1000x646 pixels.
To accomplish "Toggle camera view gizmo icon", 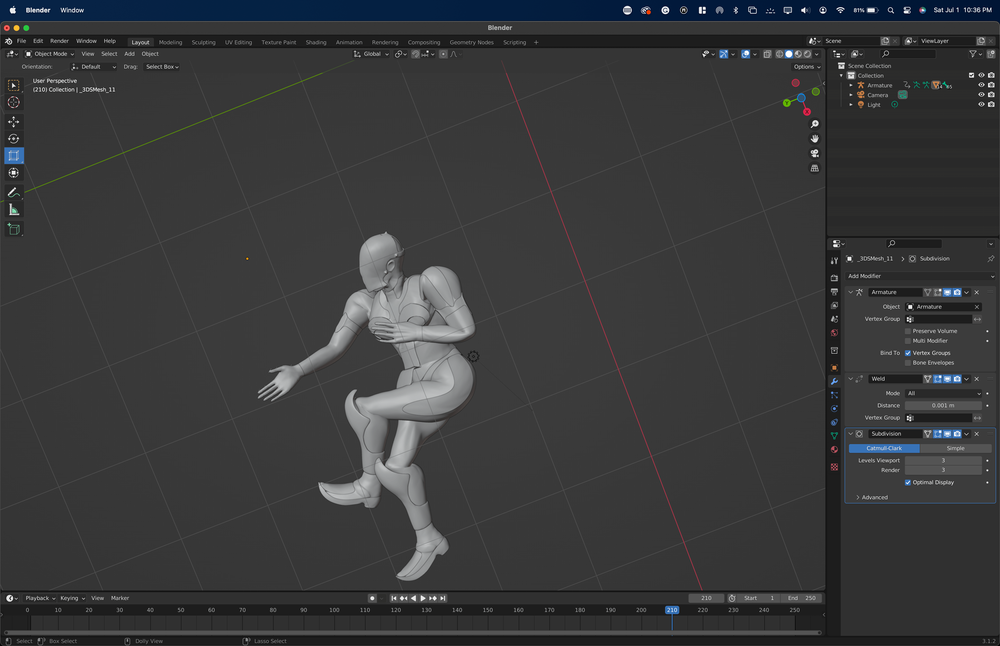I will click(814, 154).
